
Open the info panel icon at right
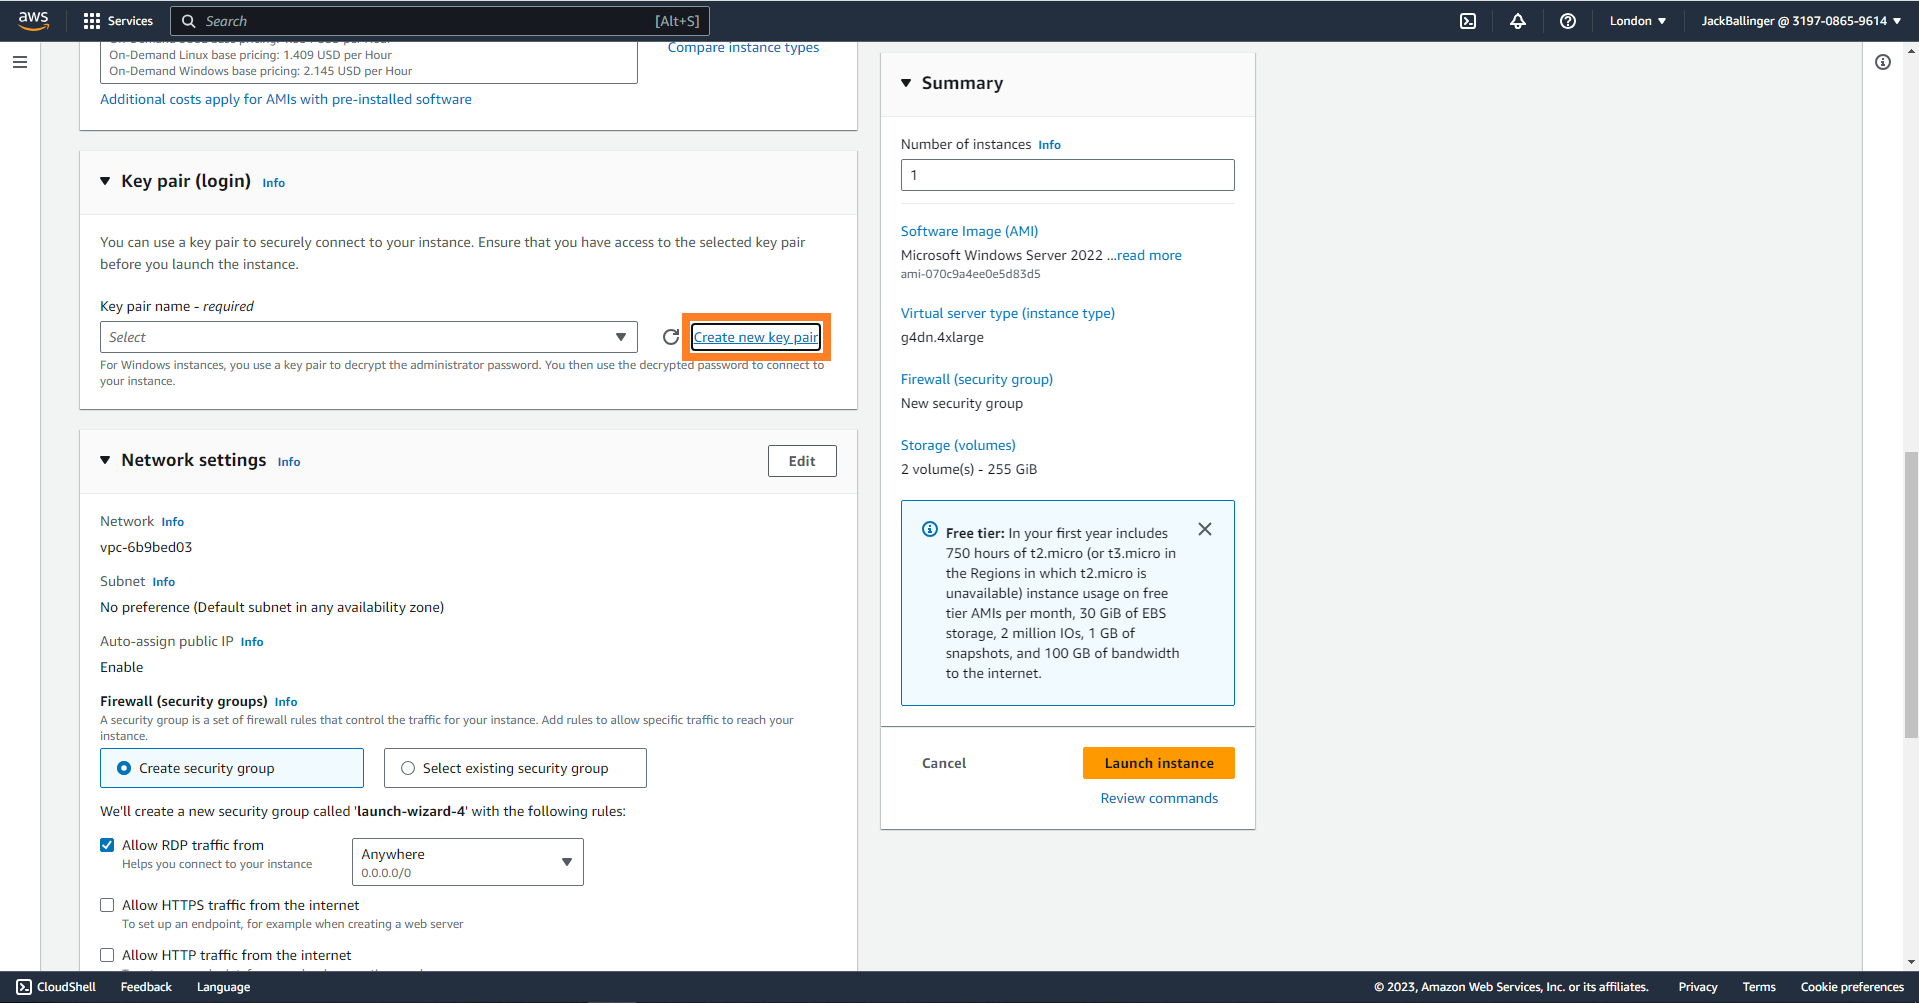click(1882, 62)
